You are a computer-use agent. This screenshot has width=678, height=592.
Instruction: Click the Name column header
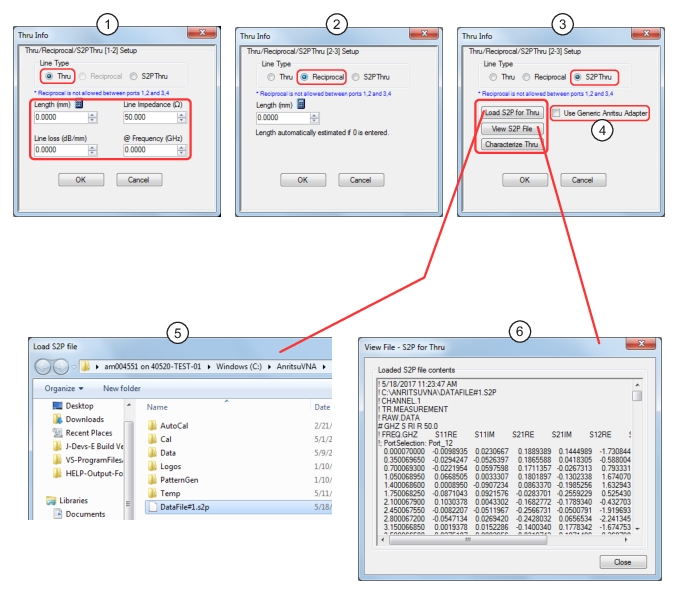pyautogui.click(x=156, y=407)
